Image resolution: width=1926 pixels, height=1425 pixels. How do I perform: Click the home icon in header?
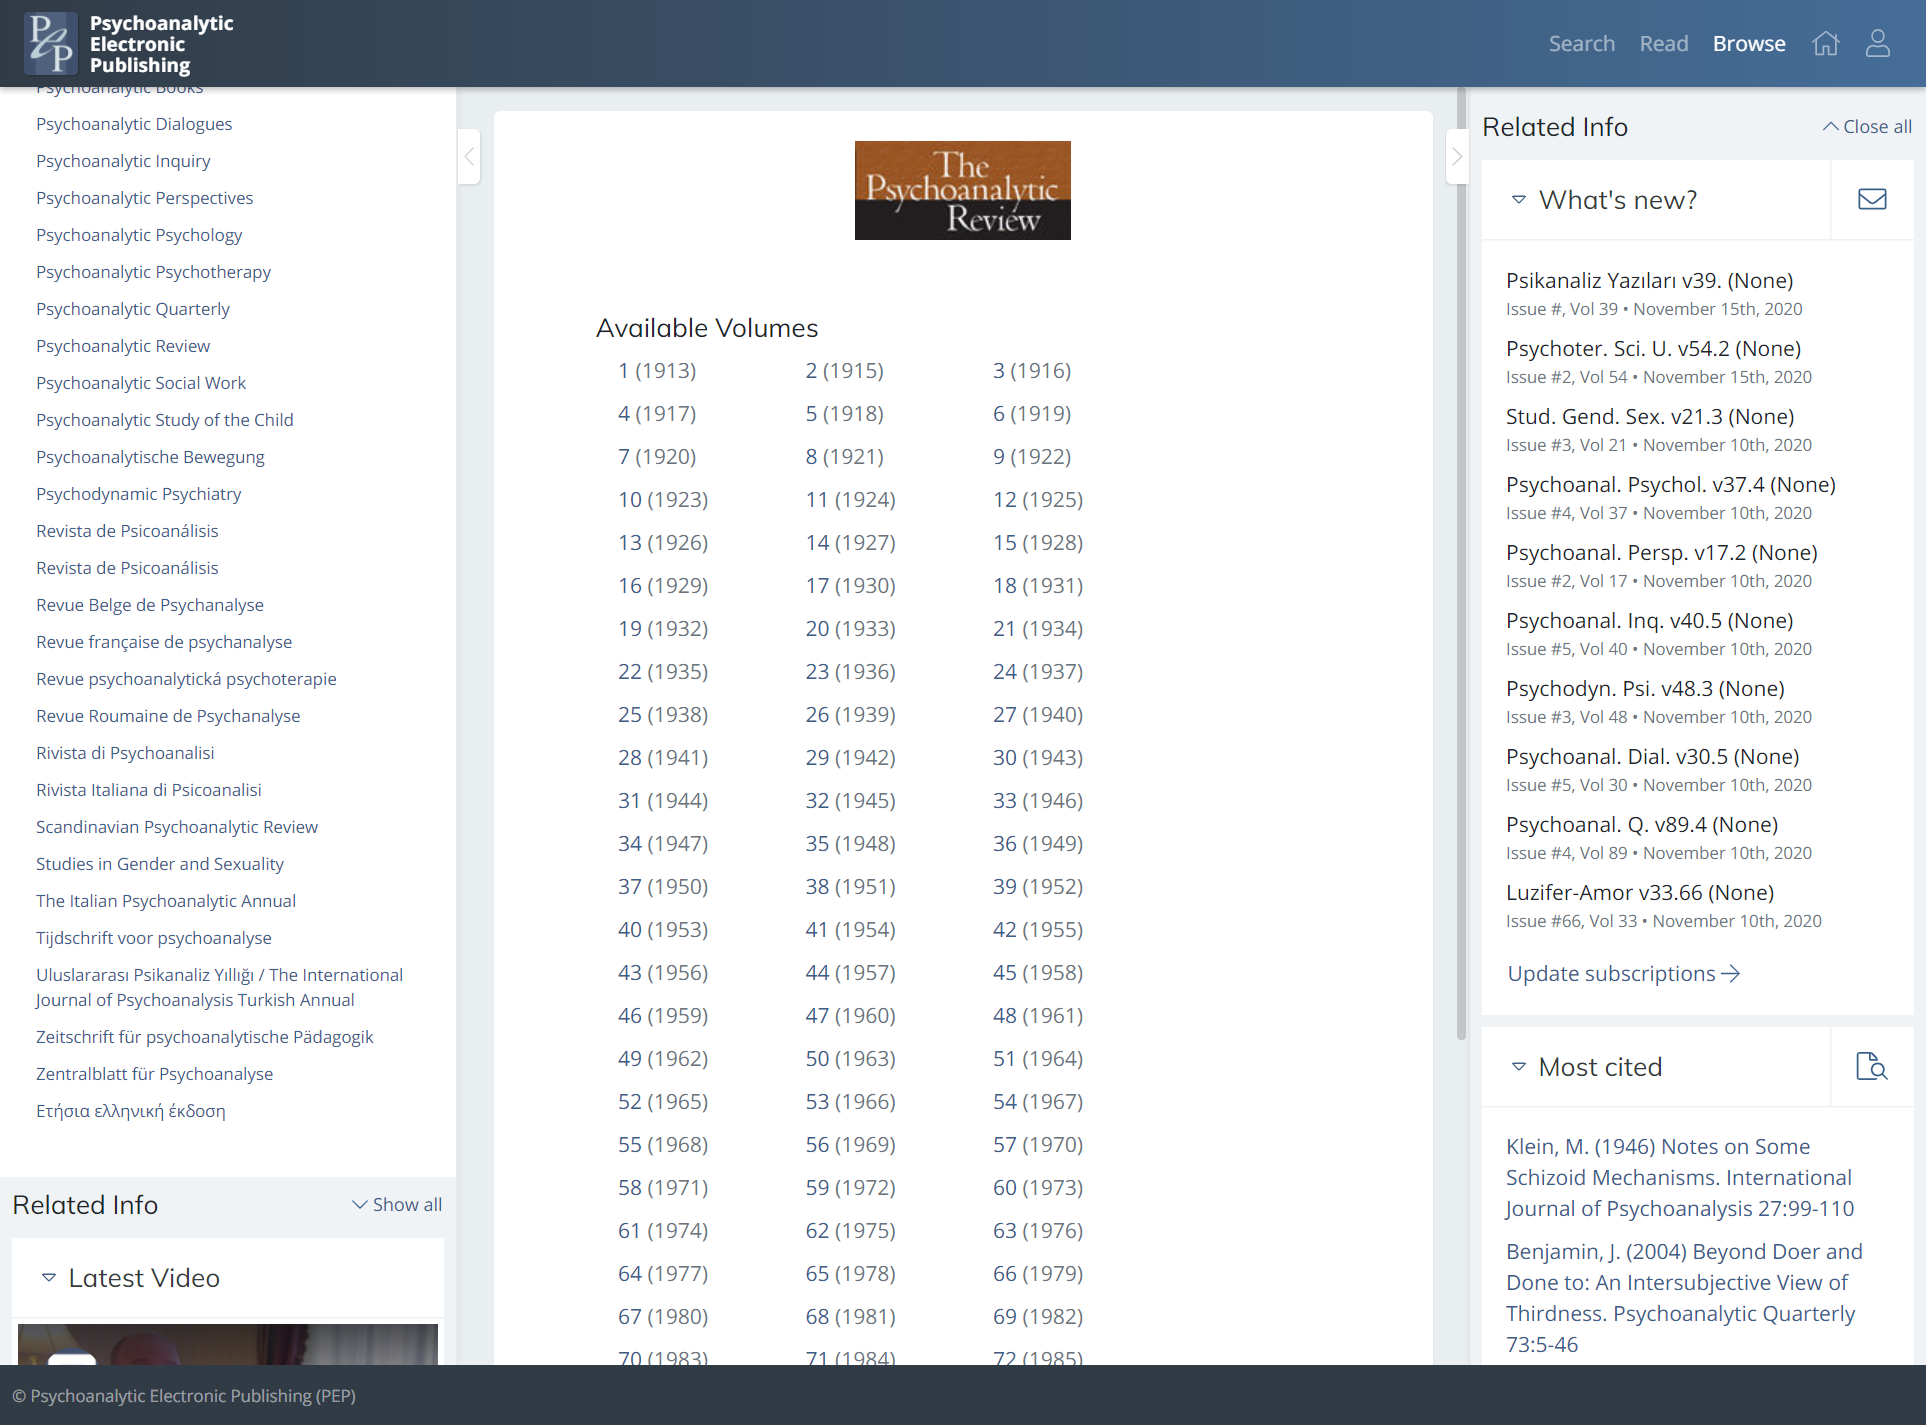(1826, 44)
